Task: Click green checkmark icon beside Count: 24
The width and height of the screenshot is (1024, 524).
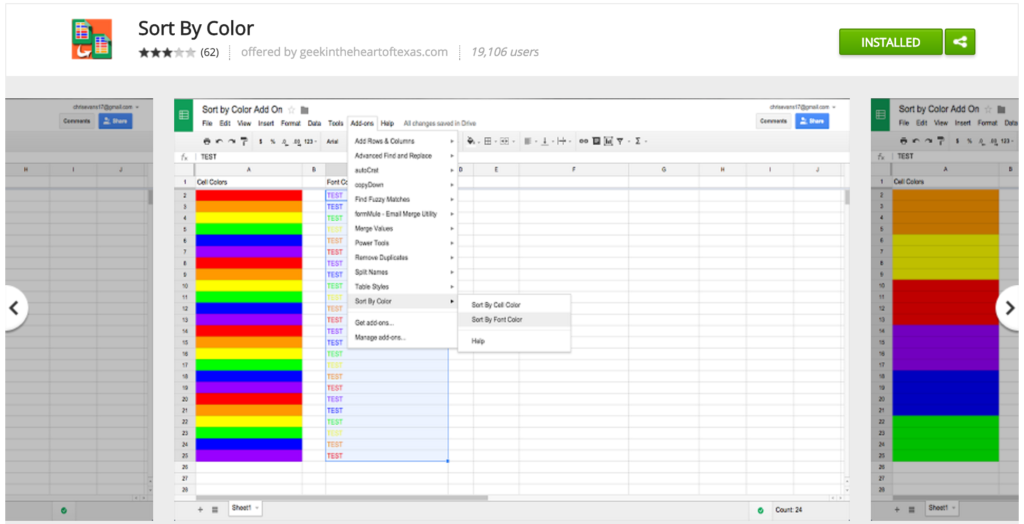Action: pyautogui.click(x=760, y=510)
